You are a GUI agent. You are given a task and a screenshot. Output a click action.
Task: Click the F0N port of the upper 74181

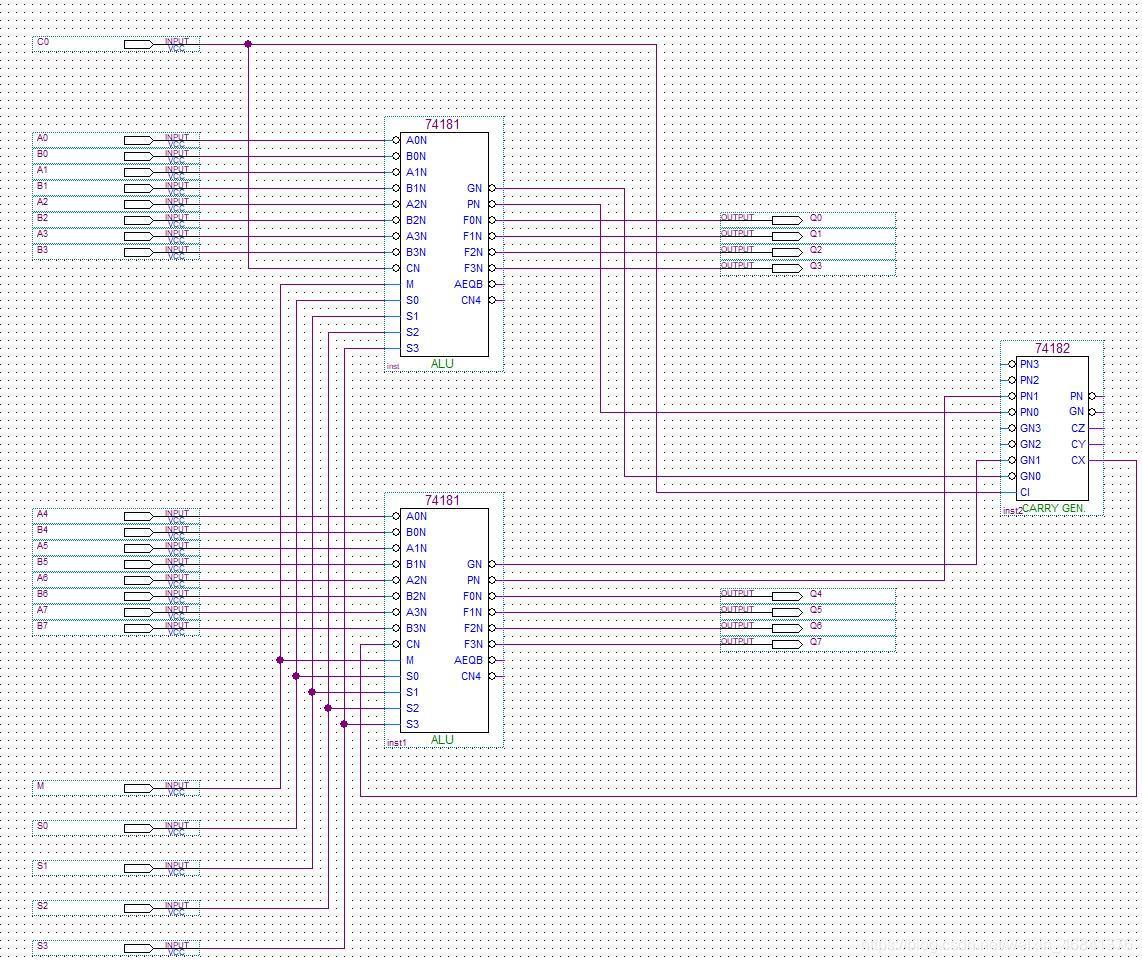(472, 220)
